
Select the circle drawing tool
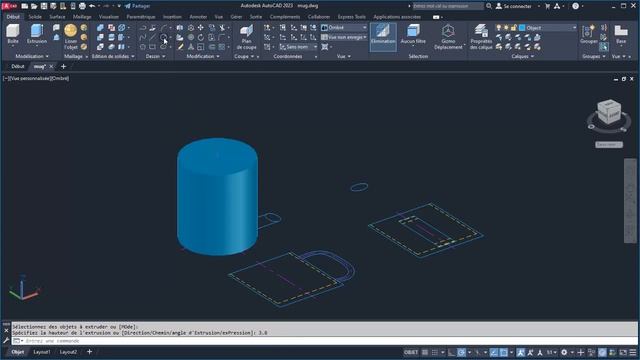163,37
